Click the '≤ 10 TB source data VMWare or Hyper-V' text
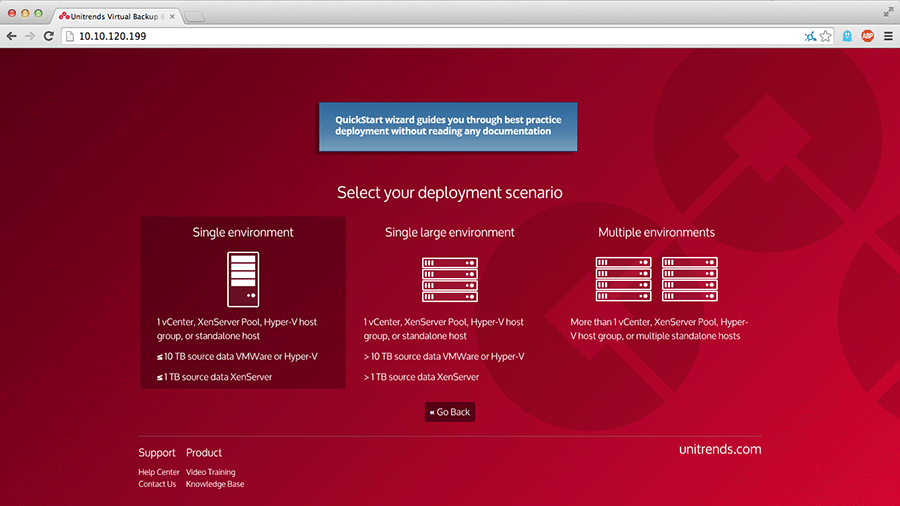The image size is (900, 506). (237, 356)
